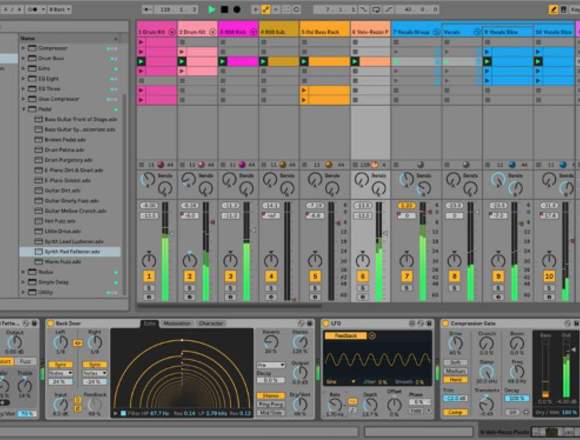Viewport: 580px width, 440px height.
Task: Click the Back Door device hot-swap icon
Action: pos(301,323)
